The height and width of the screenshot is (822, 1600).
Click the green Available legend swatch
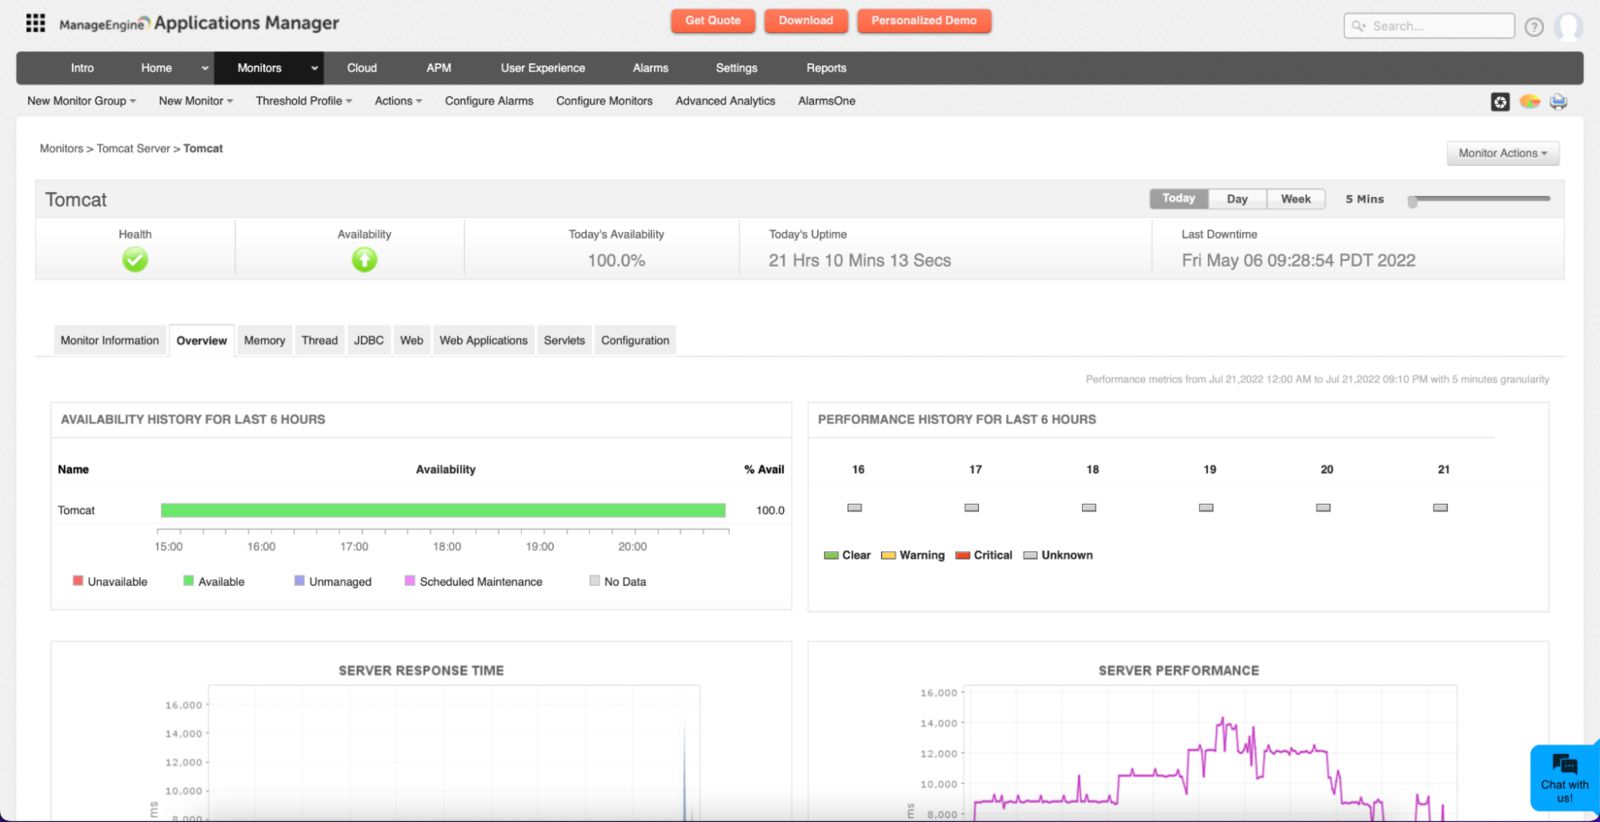tap(188, 580)
